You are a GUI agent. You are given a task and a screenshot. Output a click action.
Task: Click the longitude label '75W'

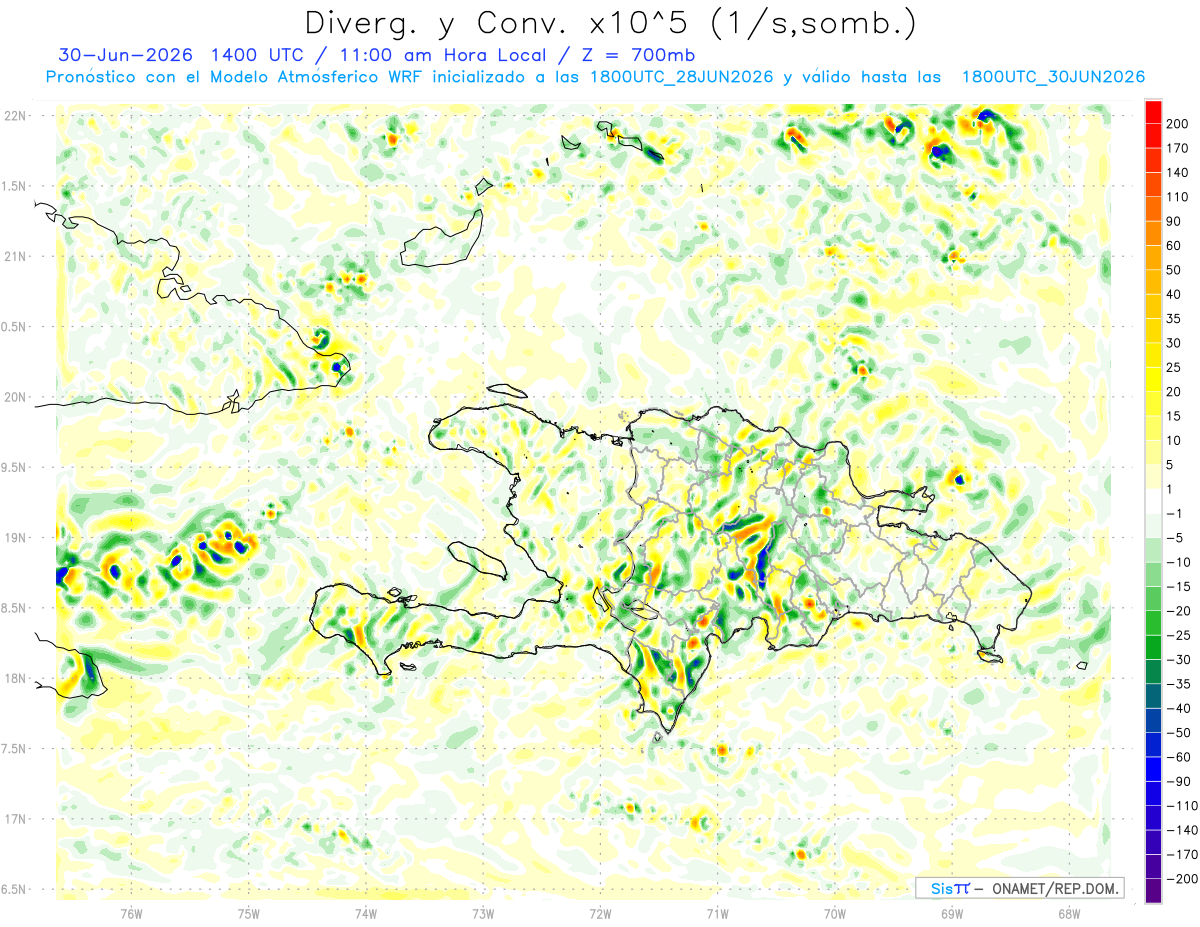pyautogui.click(x=249, y=913)
